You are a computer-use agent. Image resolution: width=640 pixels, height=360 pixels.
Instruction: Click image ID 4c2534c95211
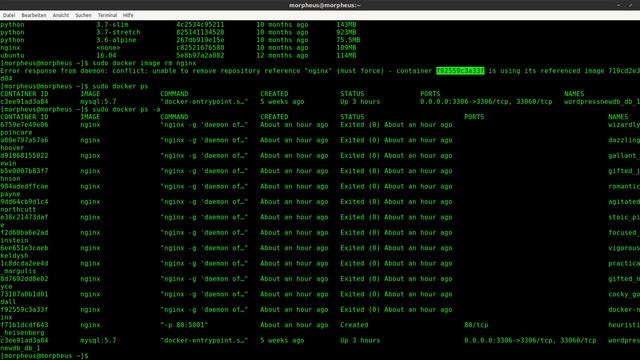tap(200, 24)
